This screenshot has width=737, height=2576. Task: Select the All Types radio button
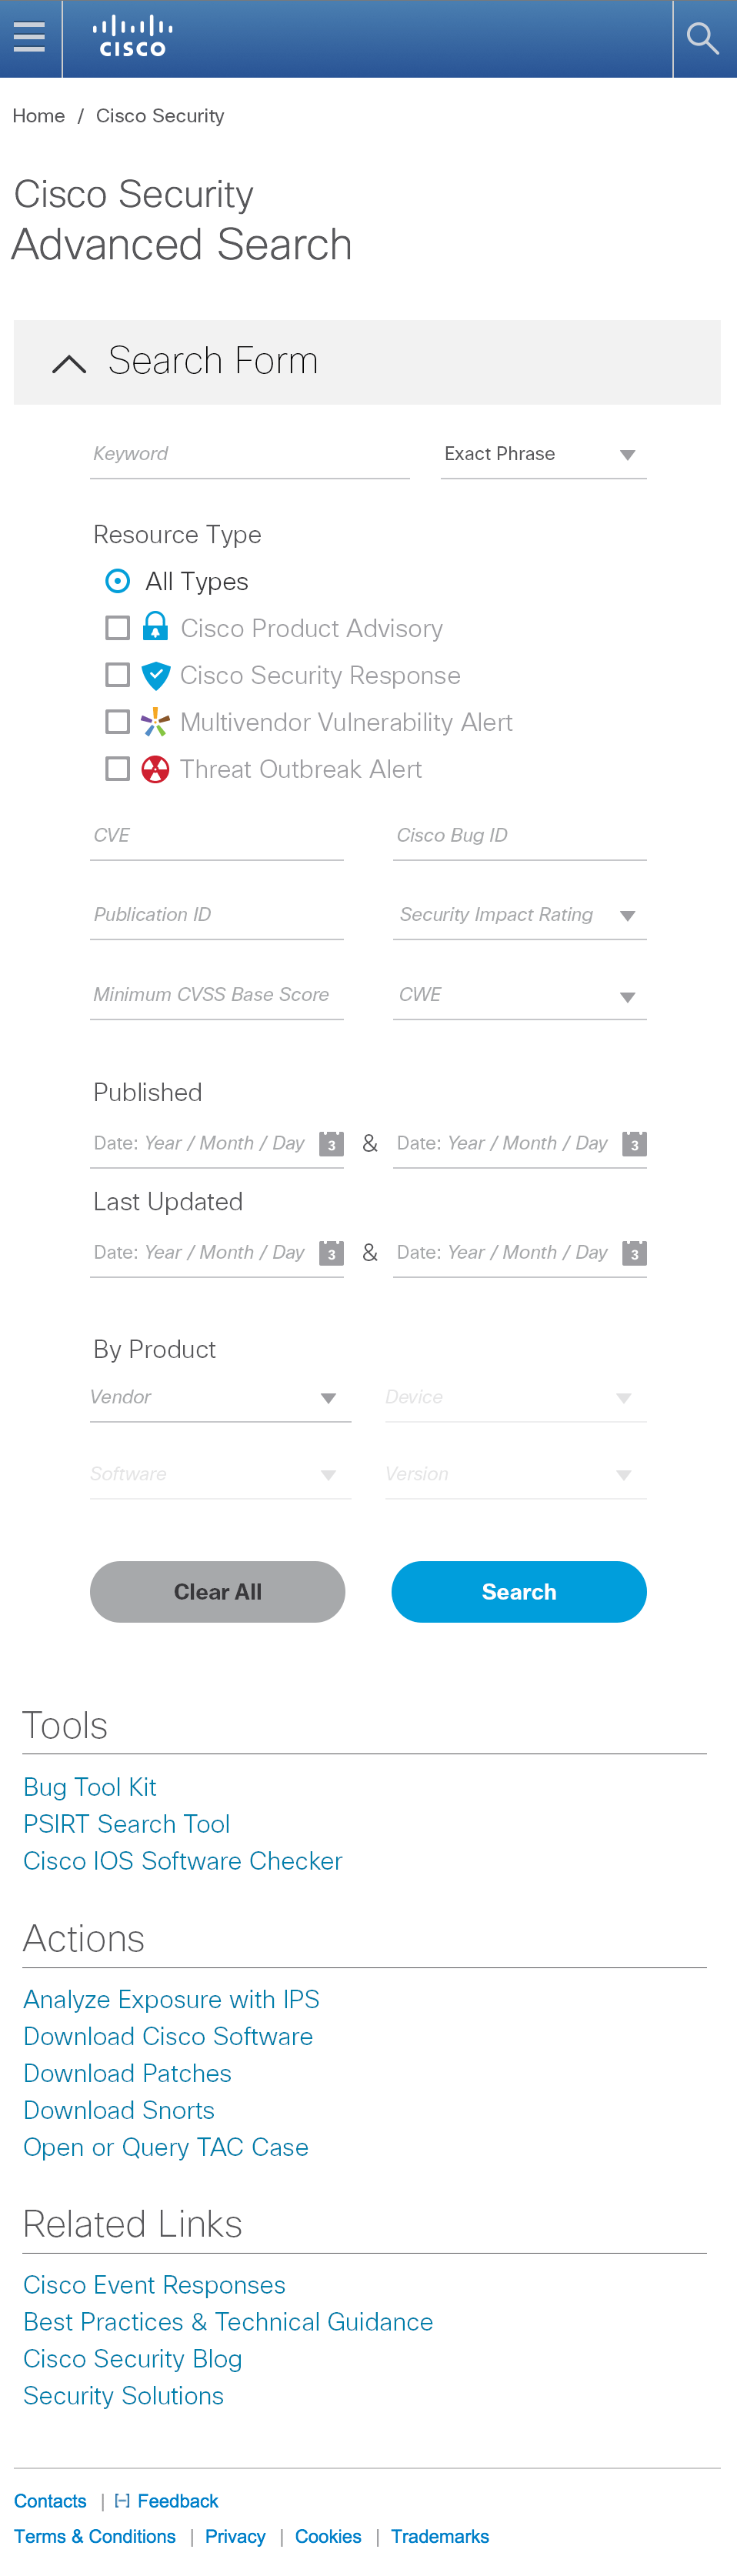click(117, 581)
